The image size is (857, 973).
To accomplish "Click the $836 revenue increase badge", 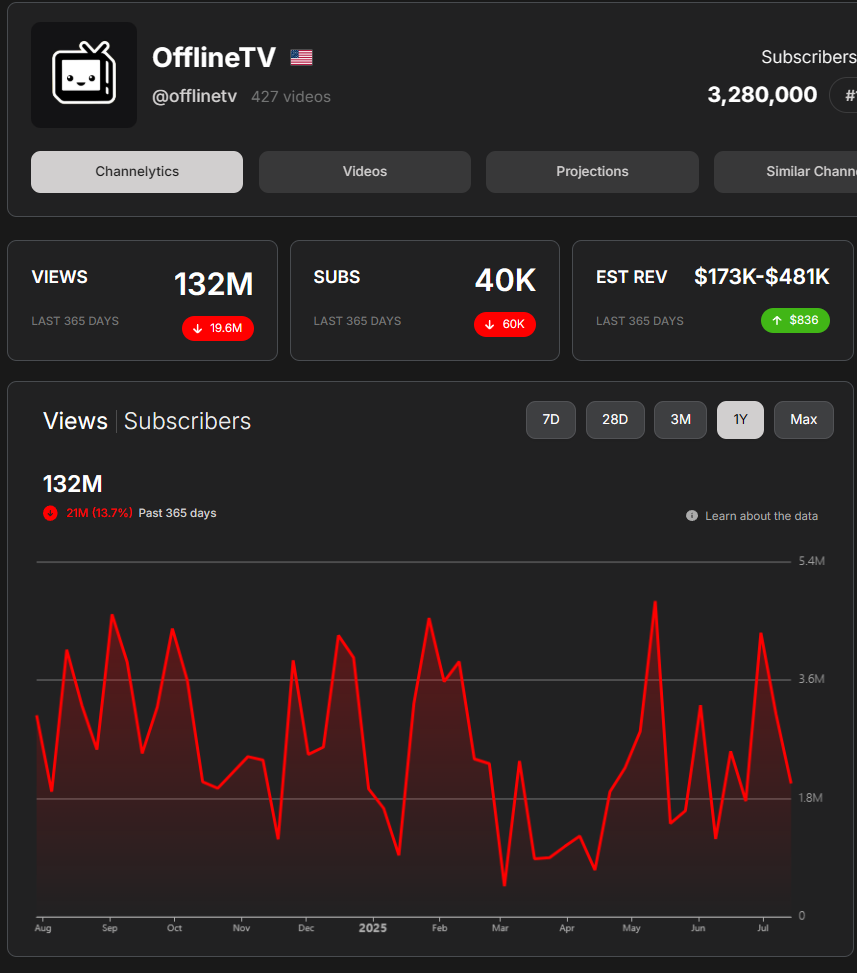I will pos(796,320).
